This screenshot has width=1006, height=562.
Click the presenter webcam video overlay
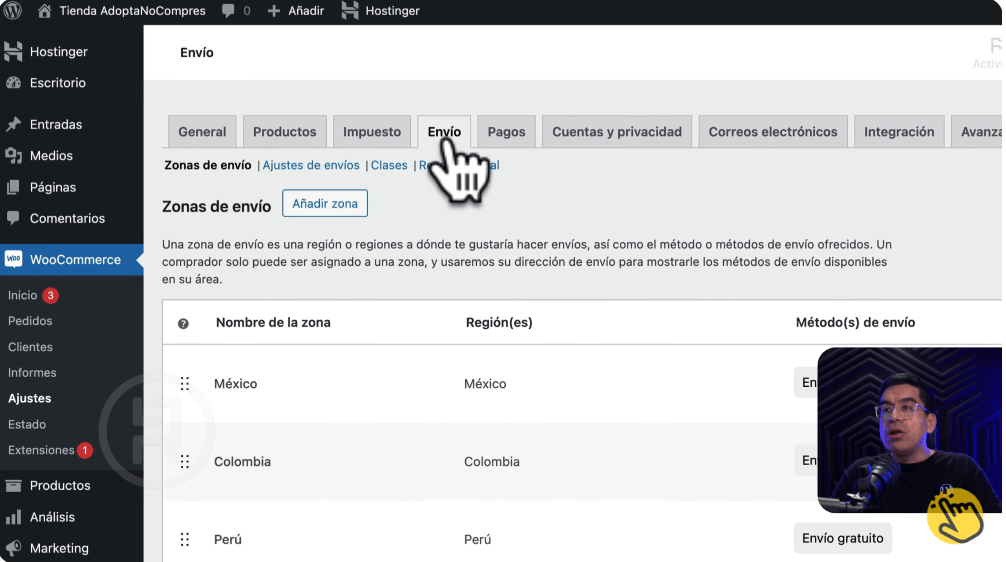pos(910,430)
